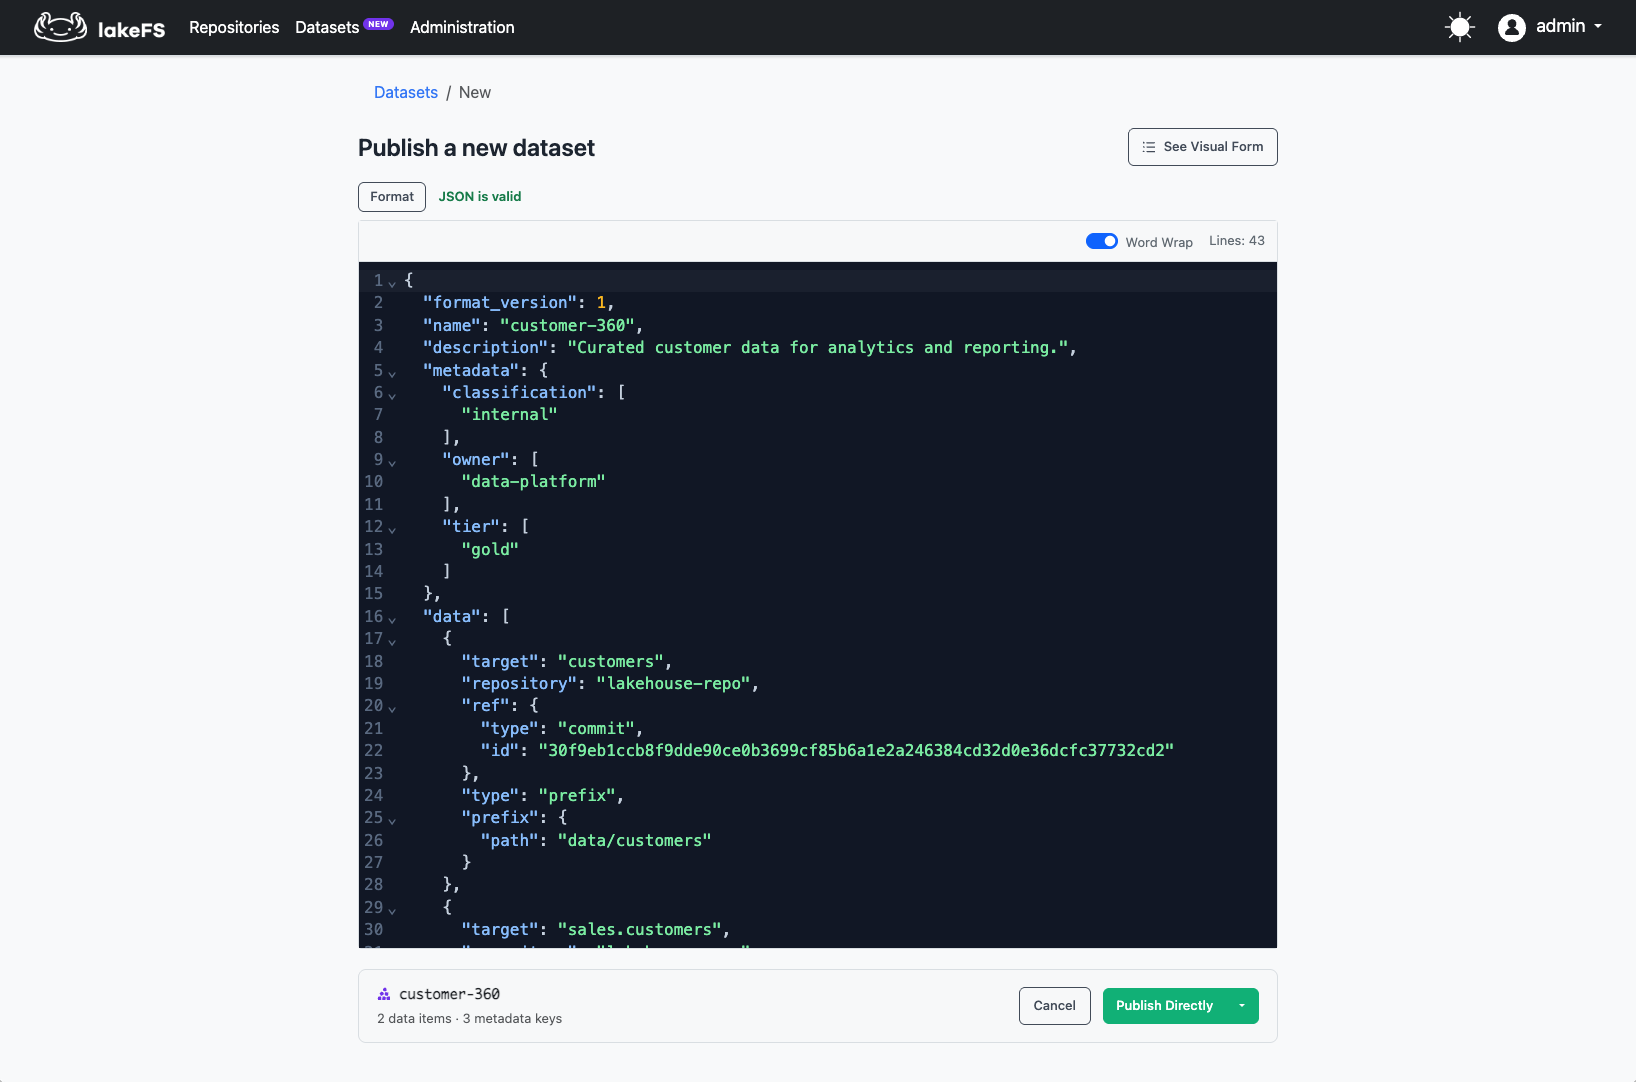Click the Cancel button
1636x1082 pixels.
pos(1054,1006)
